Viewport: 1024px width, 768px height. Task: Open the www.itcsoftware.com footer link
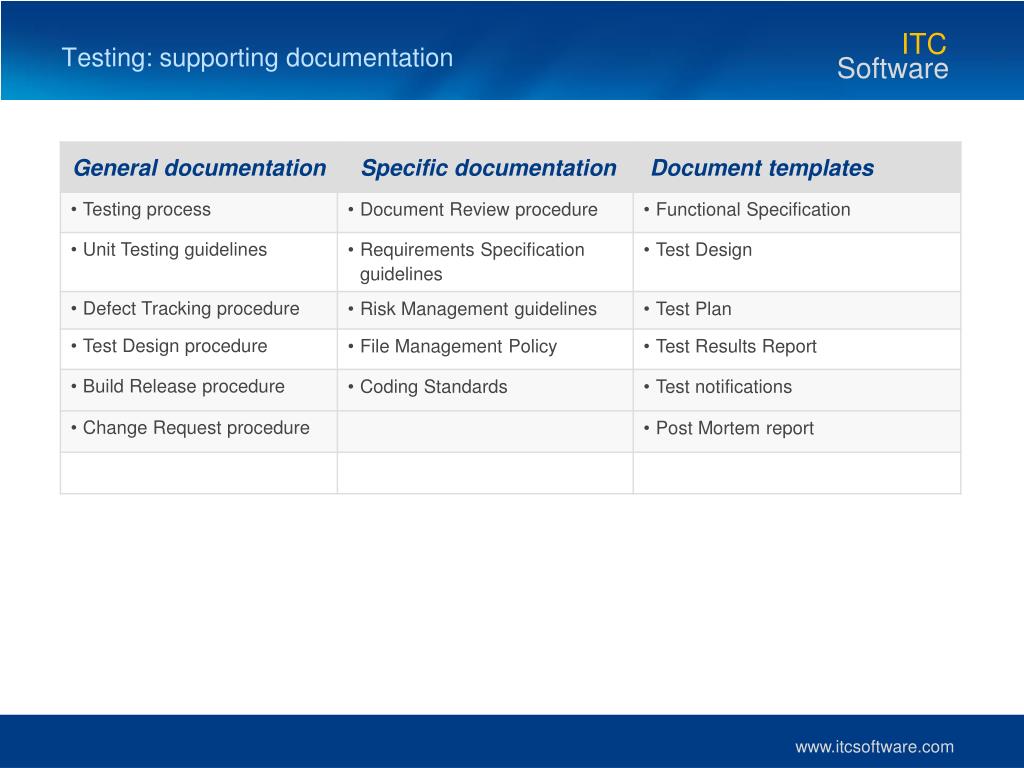(874, 746)
